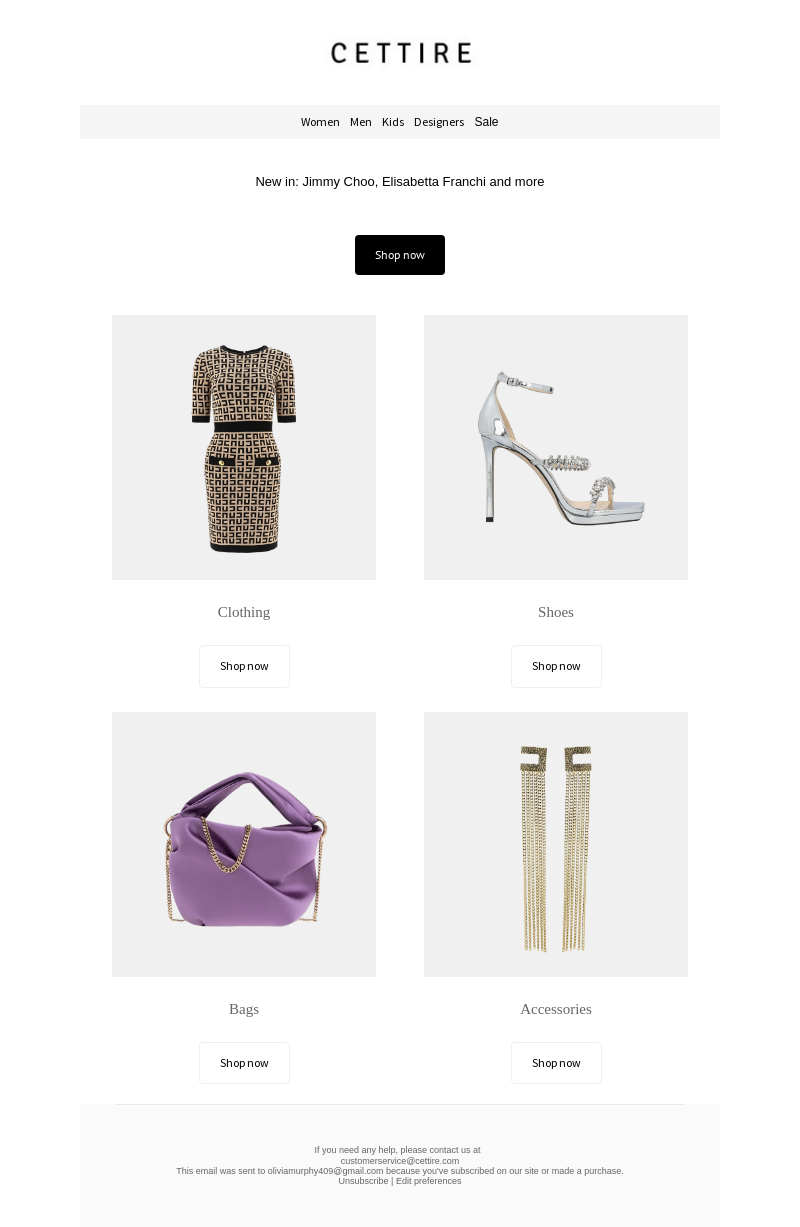
Task: Click the Accessories category label
Action: (556, 1009)
